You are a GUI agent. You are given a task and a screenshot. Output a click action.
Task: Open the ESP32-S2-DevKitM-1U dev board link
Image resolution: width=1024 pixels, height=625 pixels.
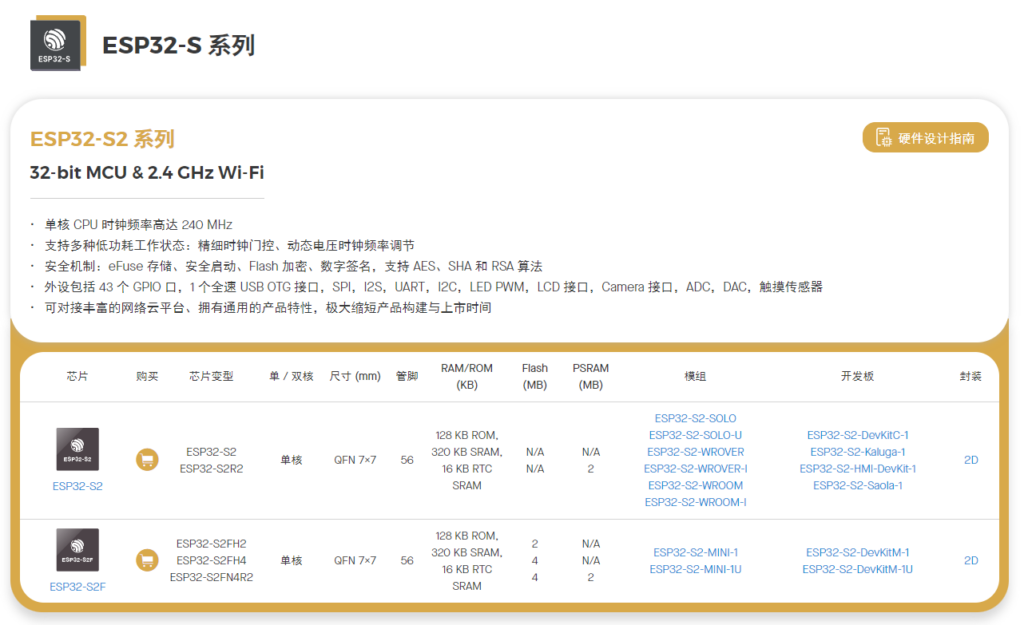857,569
